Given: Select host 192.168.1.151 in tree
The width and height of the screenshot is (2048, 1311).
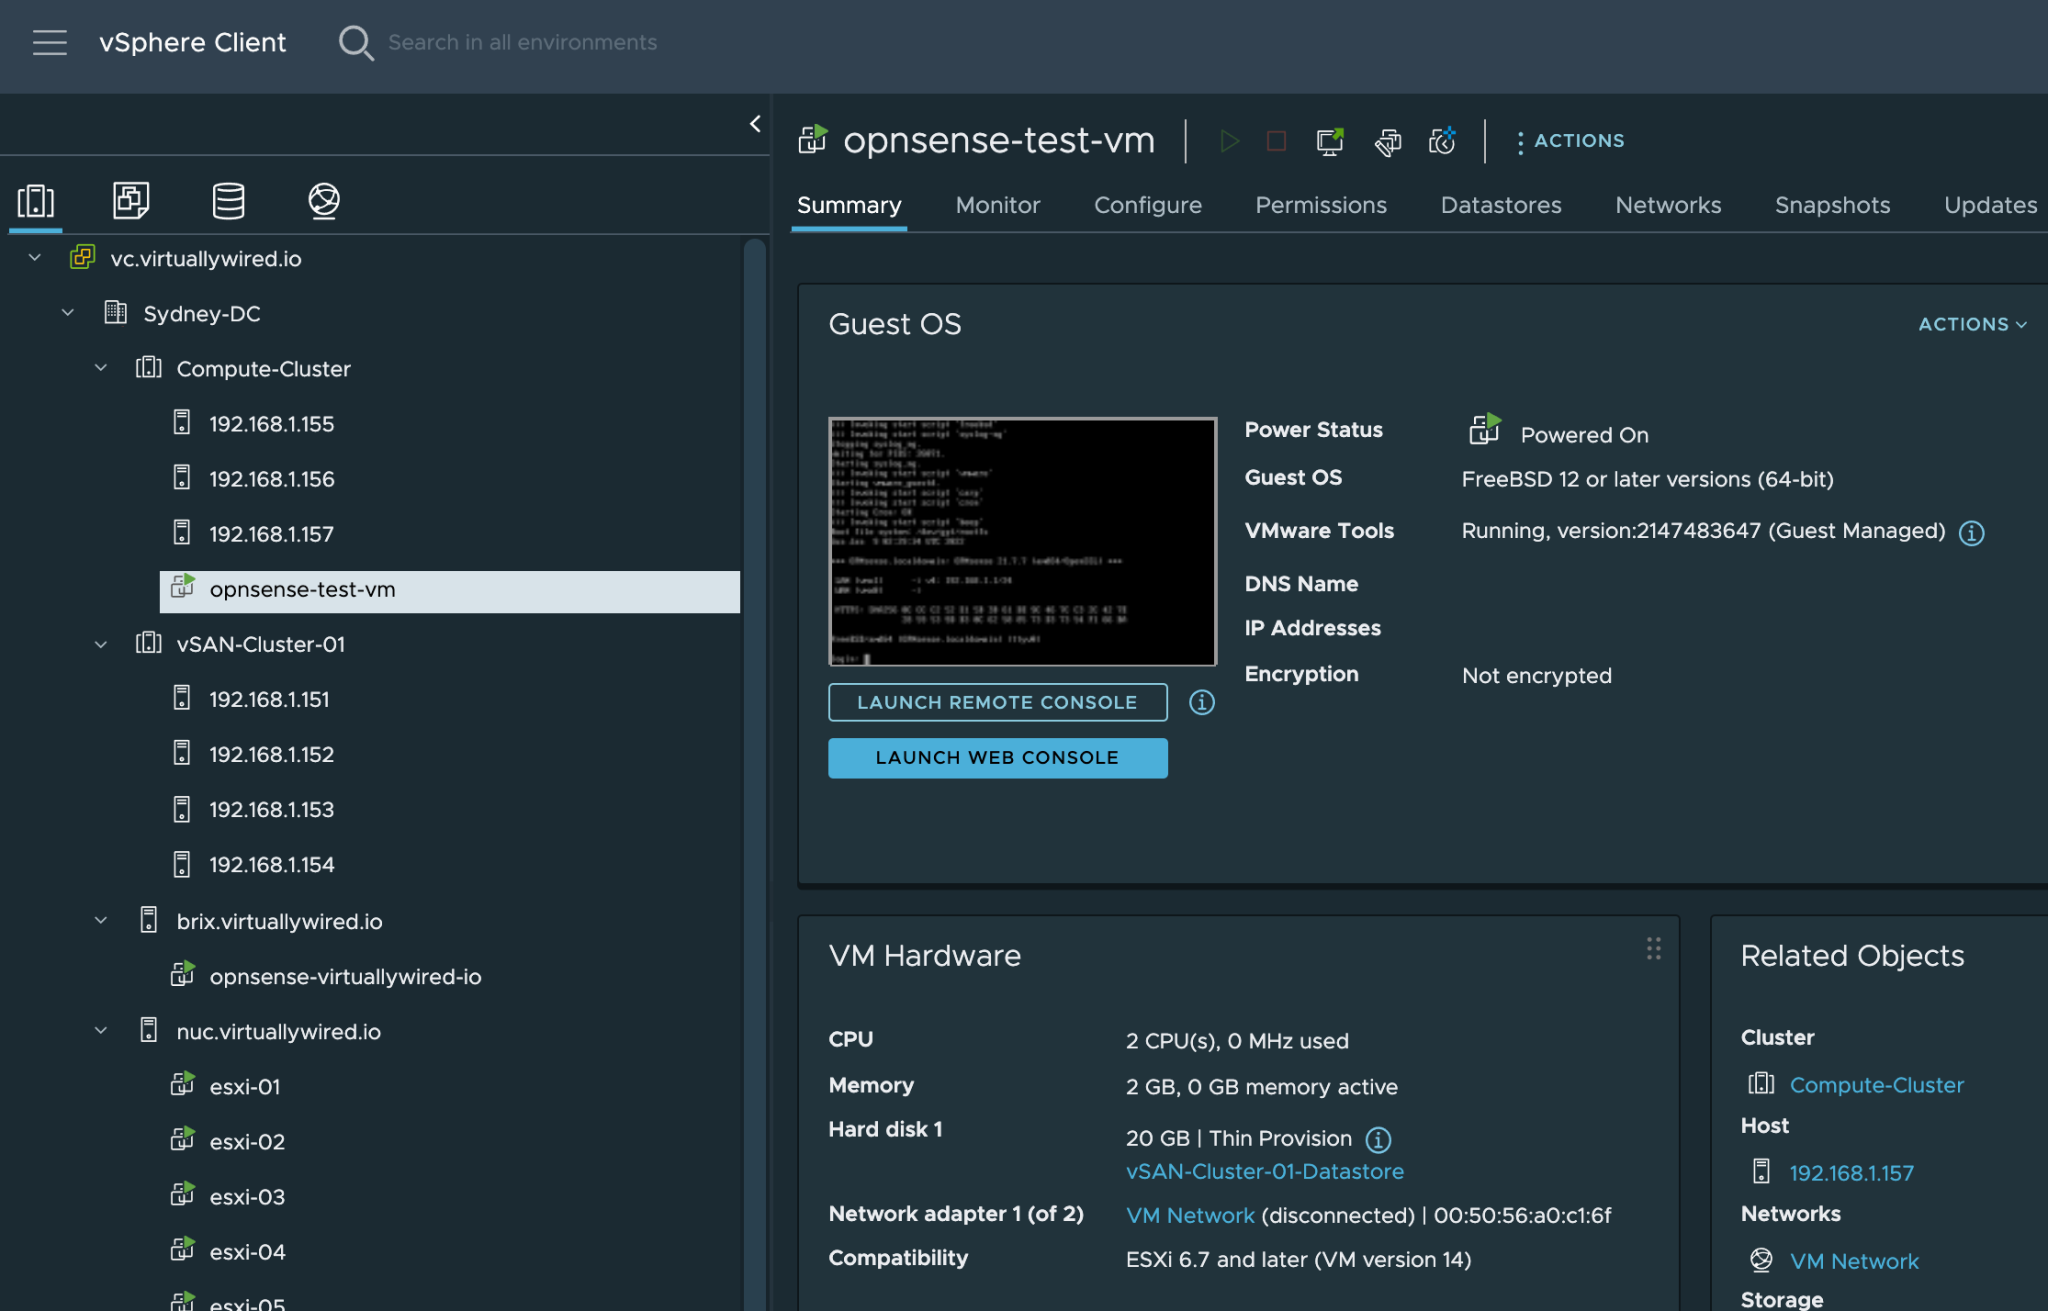Looking at the screenshot, I should (269, 699).
